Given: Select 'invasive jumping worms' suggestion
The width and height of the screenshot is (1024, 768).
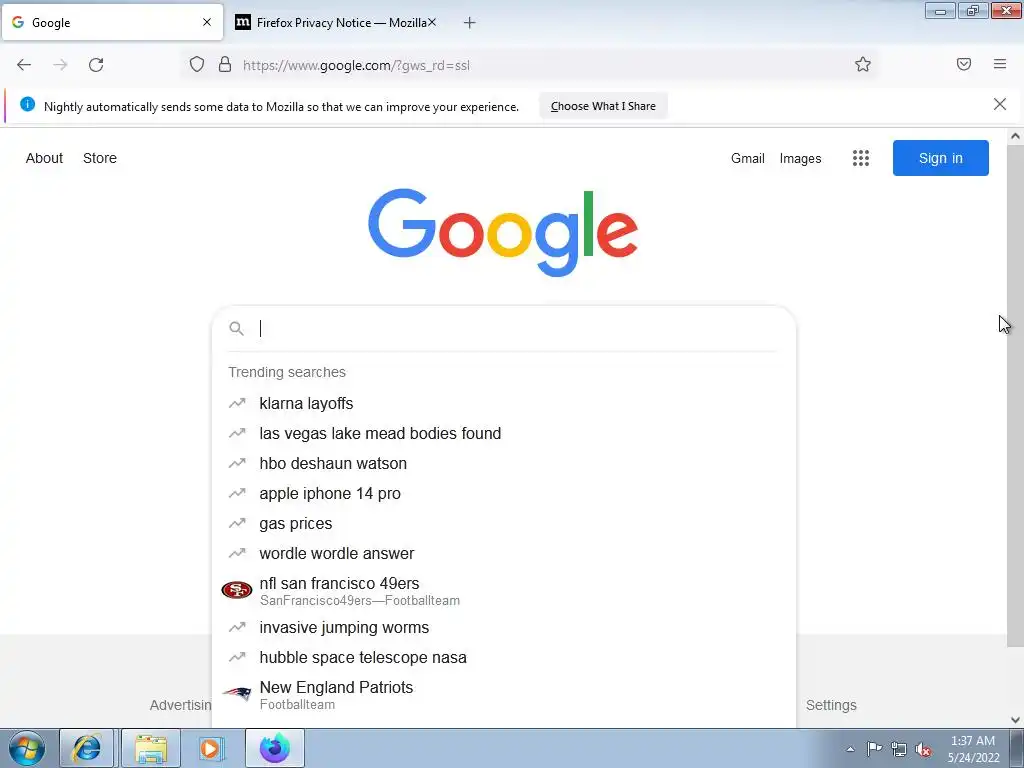Looking at the screenshot, I should tap(504, 628).
